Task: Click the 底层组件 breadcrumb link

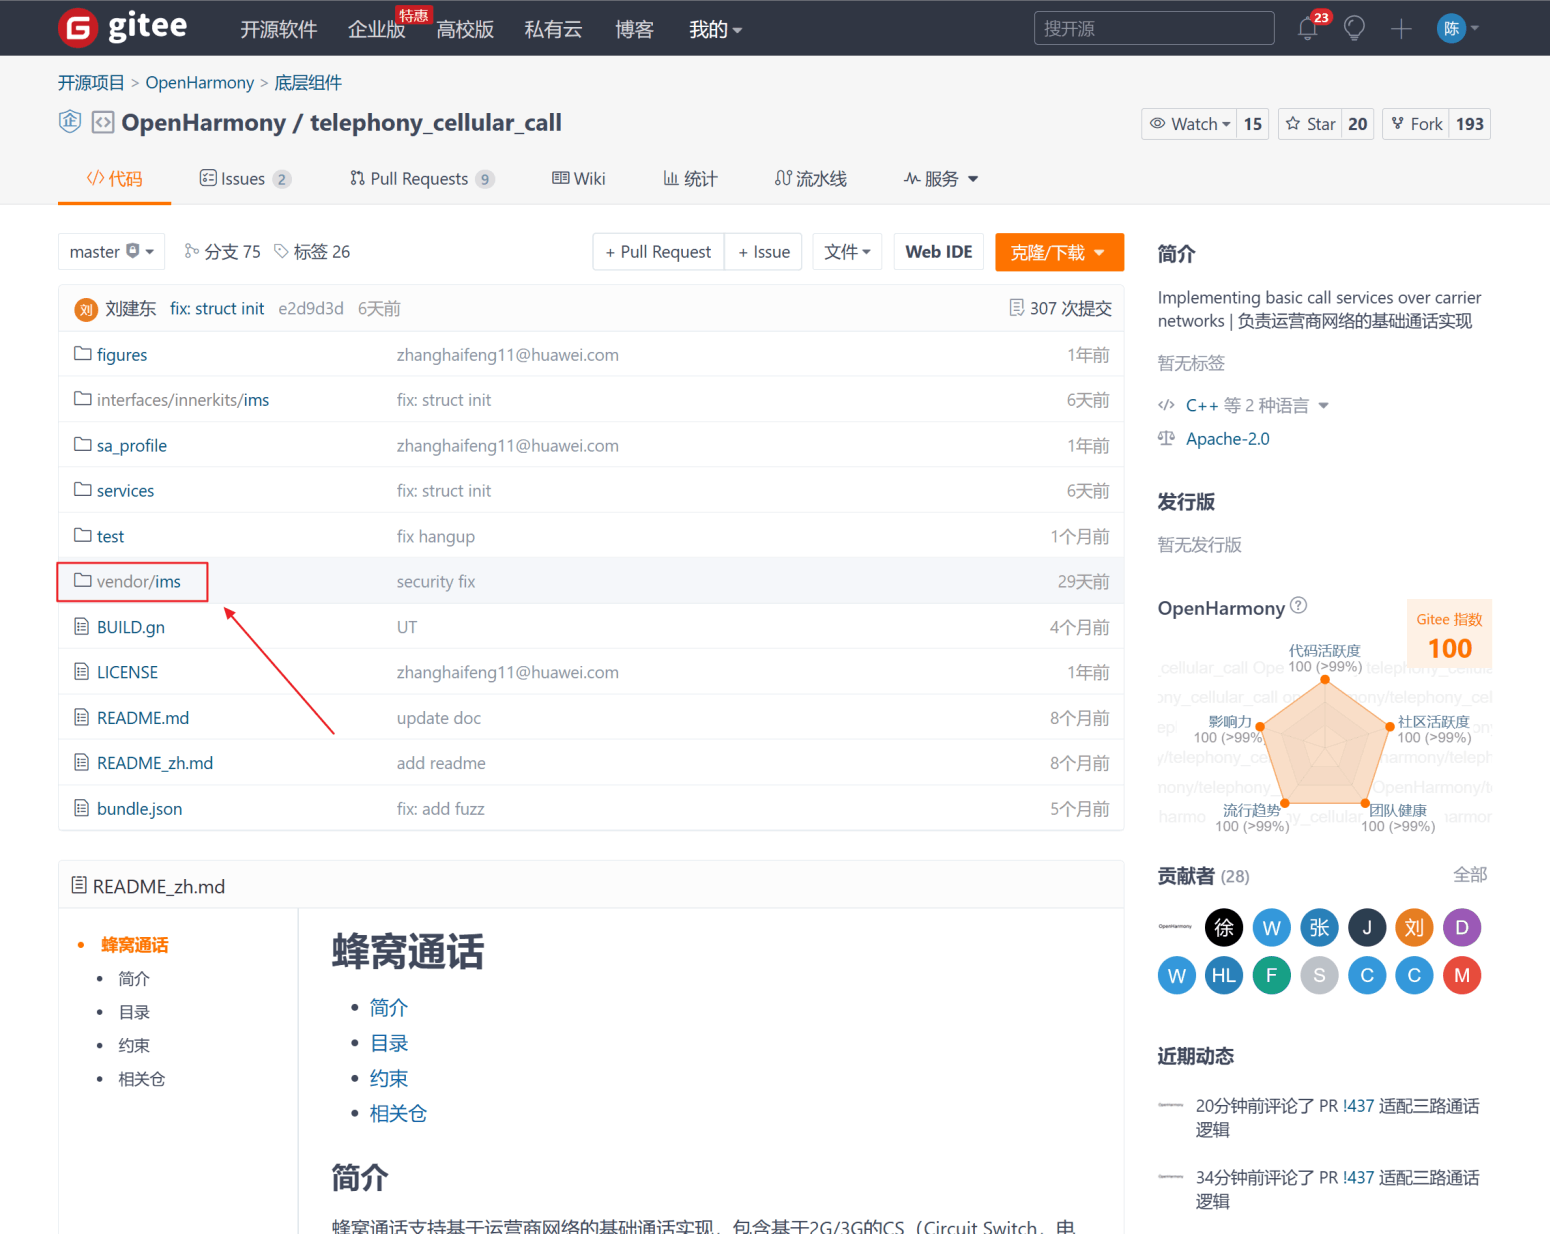Action: (308, 83)
